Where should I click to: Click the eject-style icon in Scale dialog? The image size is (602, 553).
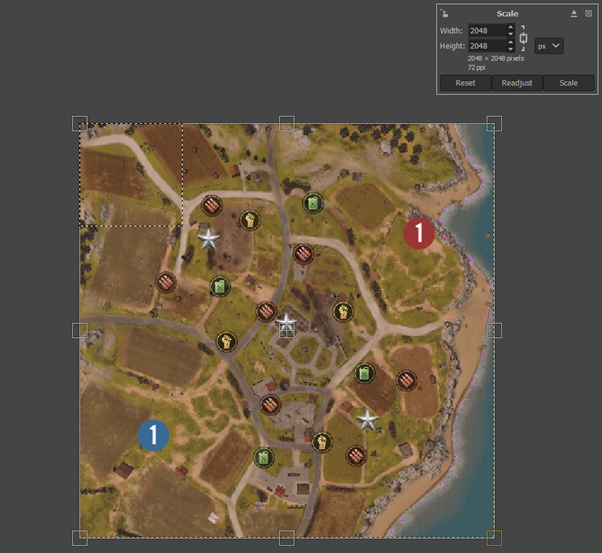click(x=574, y=14)
